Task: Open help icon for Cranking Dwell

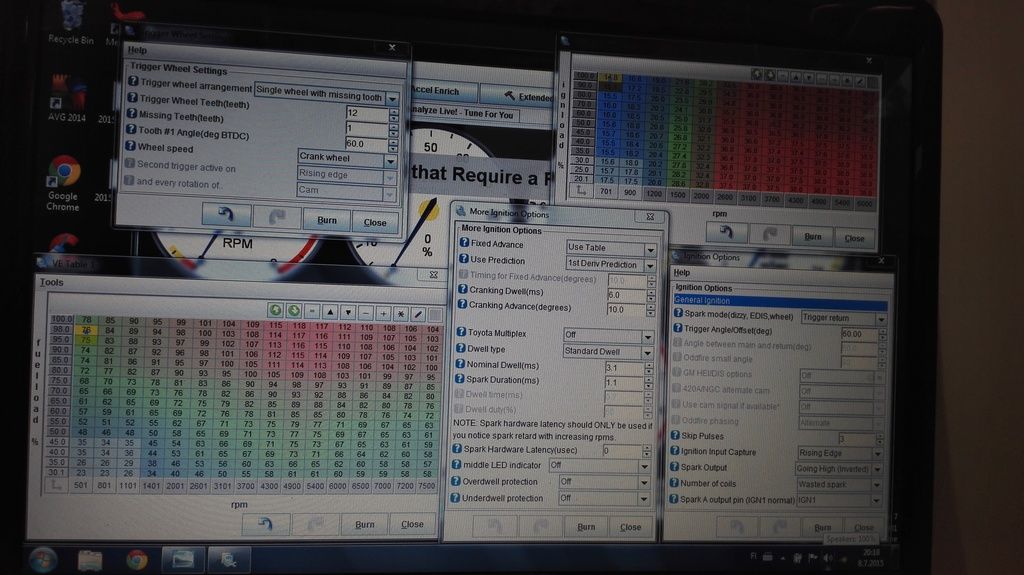Action: point(462,289)
